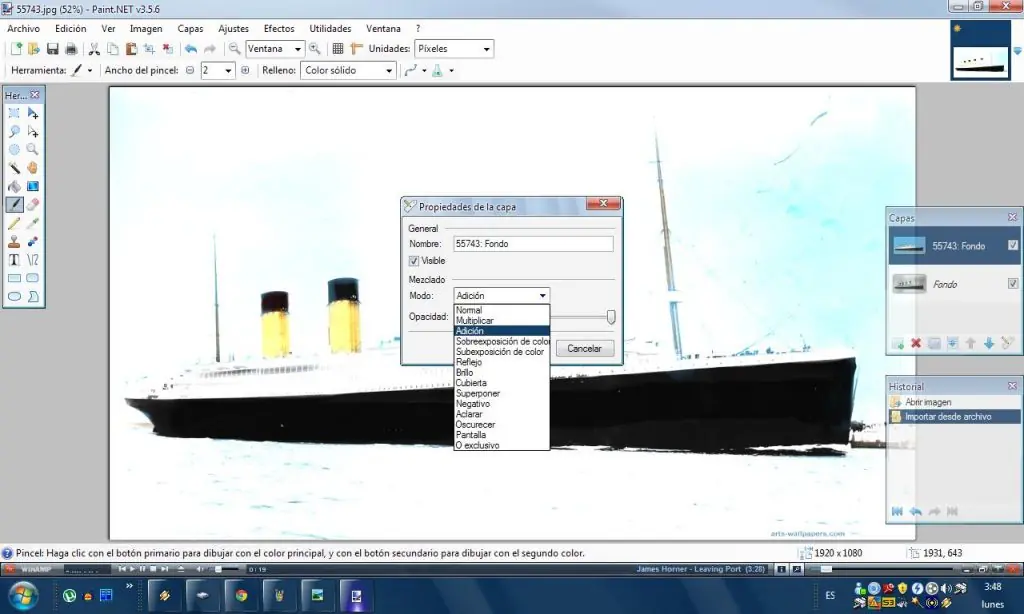1024x614 pixels.
Task: Select the Zoom magnifier tool in Tools panel
Action: point(33,150)
